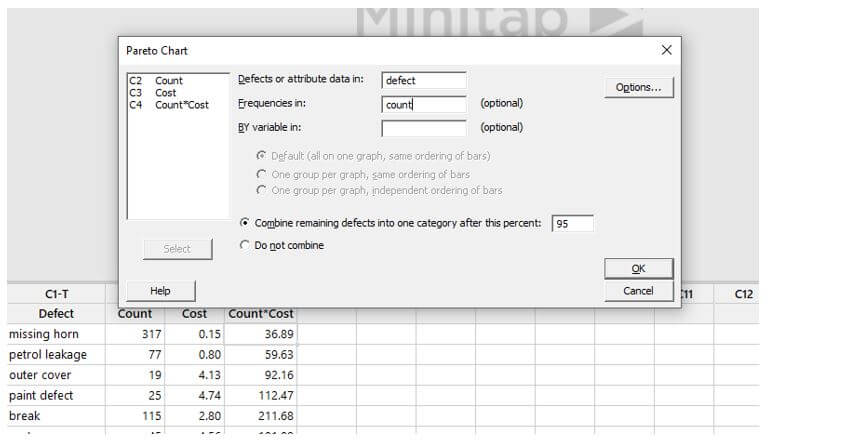Focus the 'Frequencies in' input box
This screenshot has width=848, height=441.
(424, 104)
